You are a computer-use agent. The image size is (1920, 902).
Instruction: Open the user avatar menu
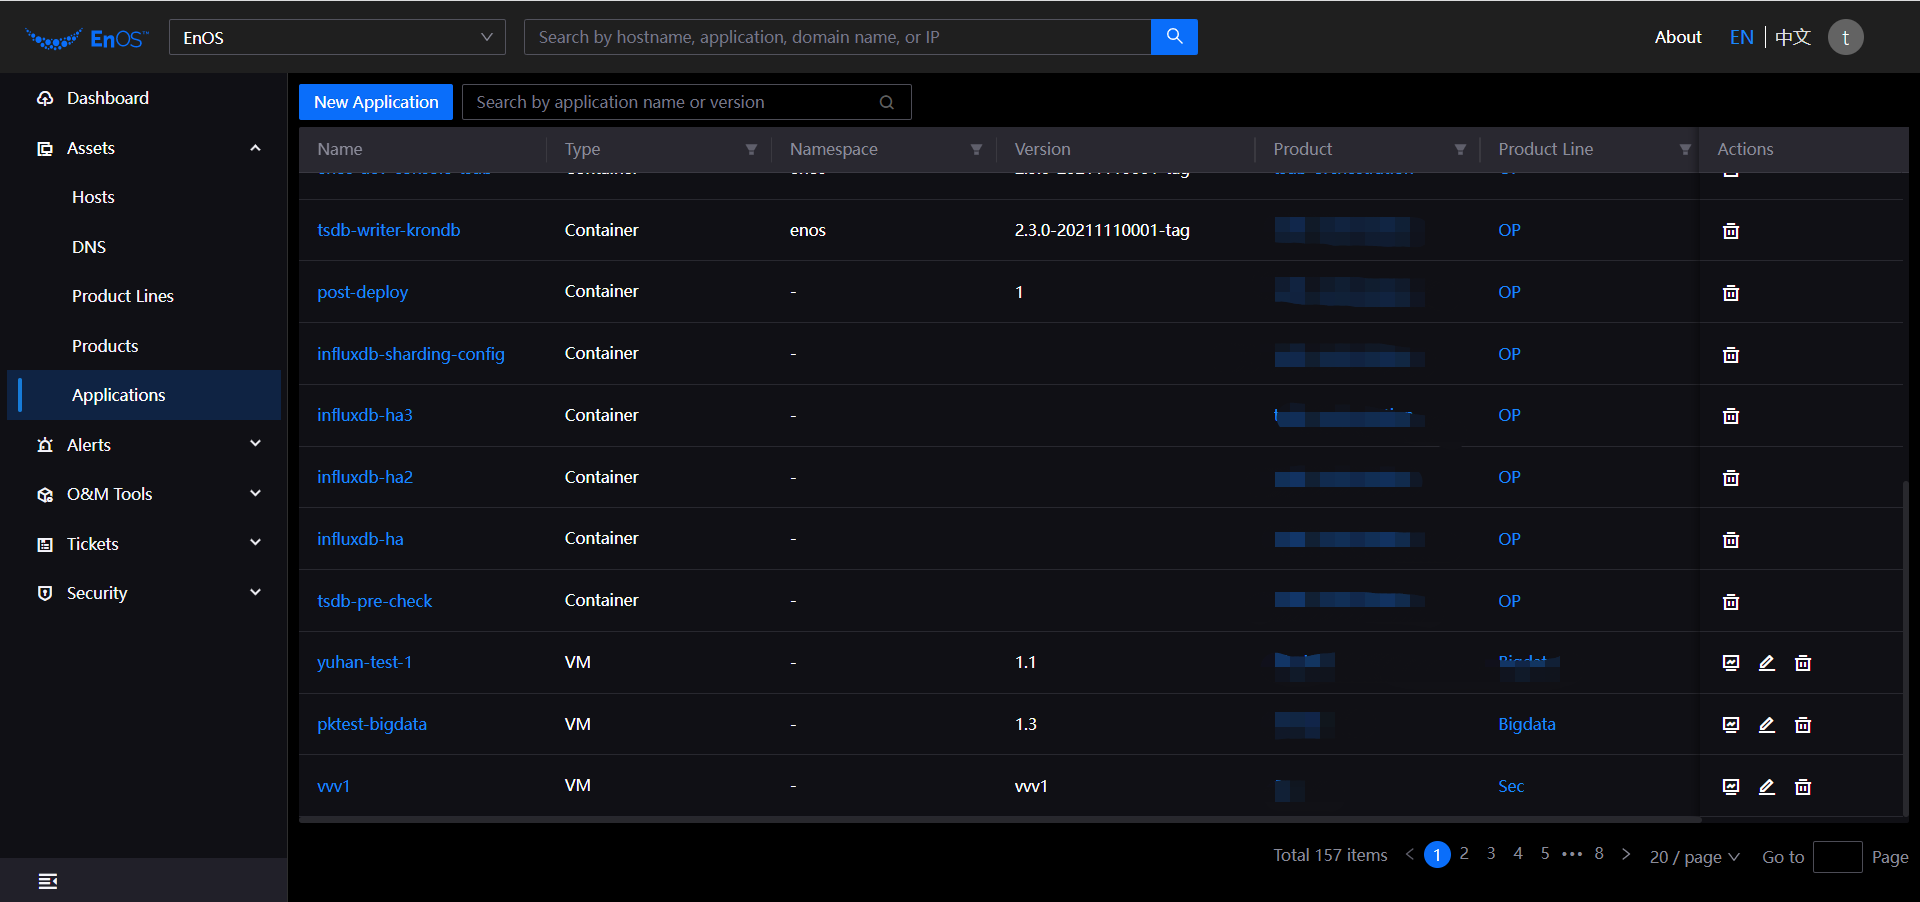(1845, 37)
